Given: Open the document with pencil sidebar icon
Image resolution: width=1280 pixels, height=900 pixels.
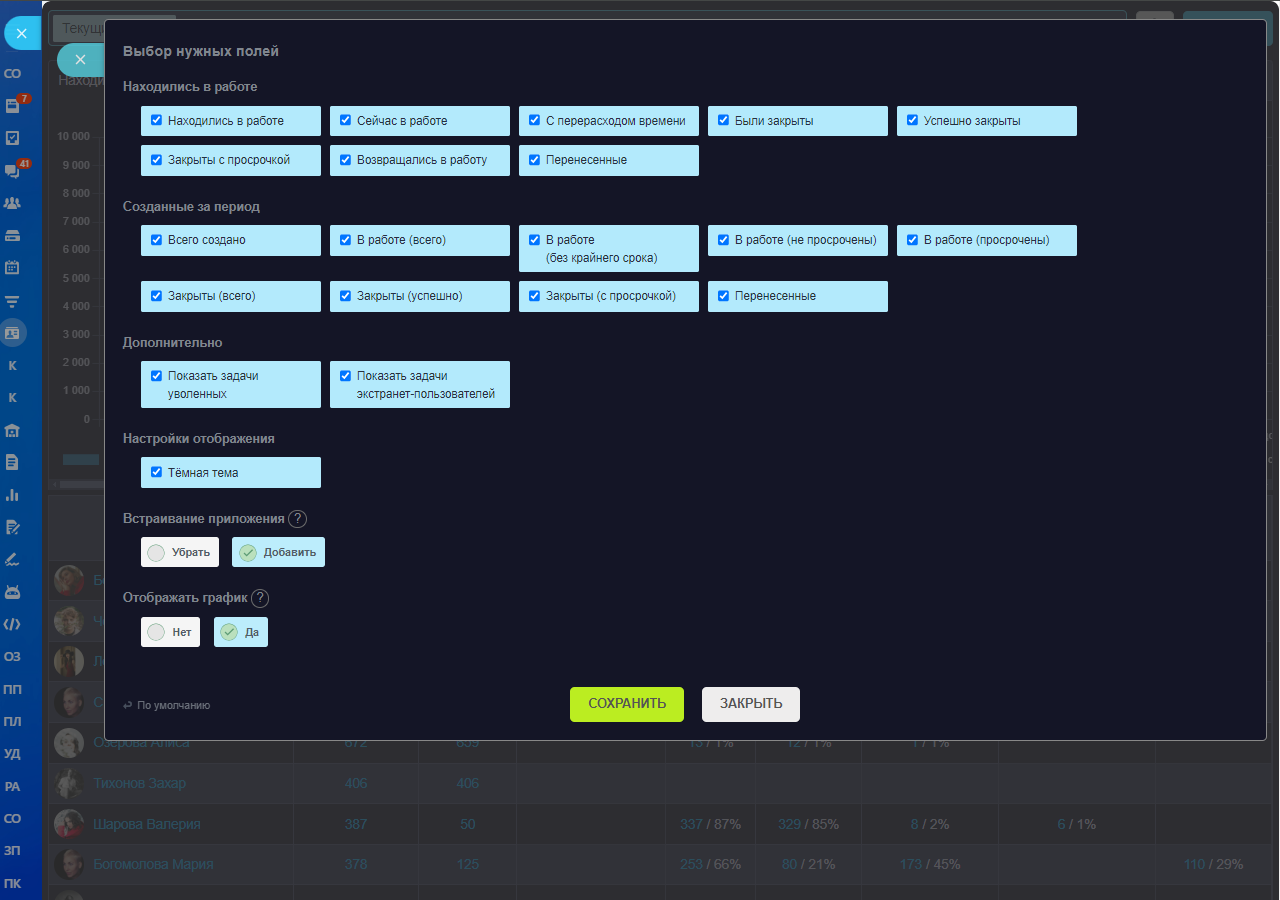Looking at the screenshot, I should (13, 527).
